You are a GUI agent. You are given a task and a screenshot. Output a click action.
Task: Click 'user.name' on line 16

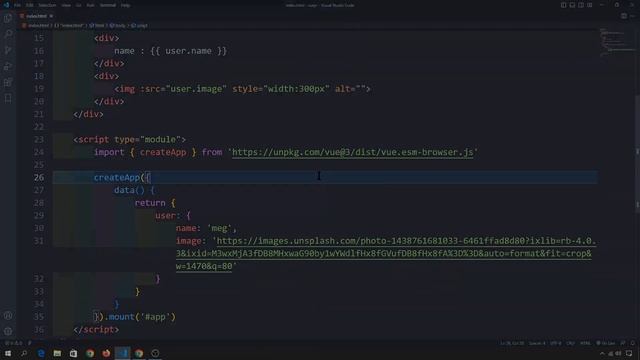[189, 51]
